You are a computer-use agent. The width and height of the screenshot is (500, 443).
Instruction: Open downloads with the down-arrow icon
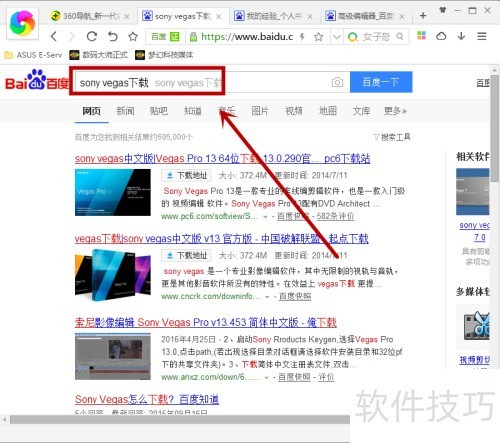[x=461, y=36]
